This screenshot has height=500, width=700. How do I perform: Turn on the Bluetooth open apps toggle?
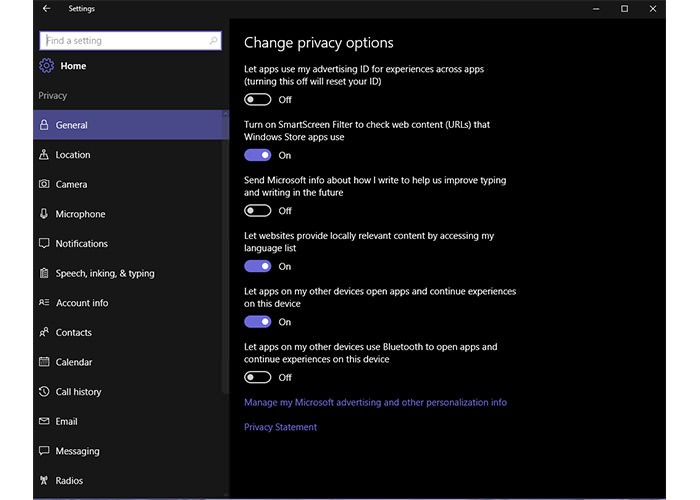pos(258,378)
